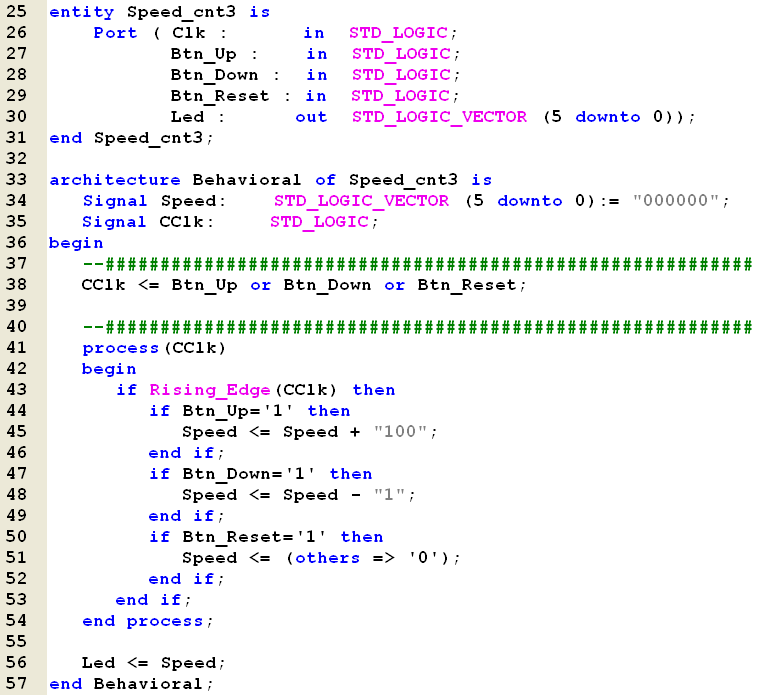Image resolution: width=761 pixels, height=695 pixels.
Task: Click "Btn_Reset='1'" condition on line 50
Action: click(254, 537)
